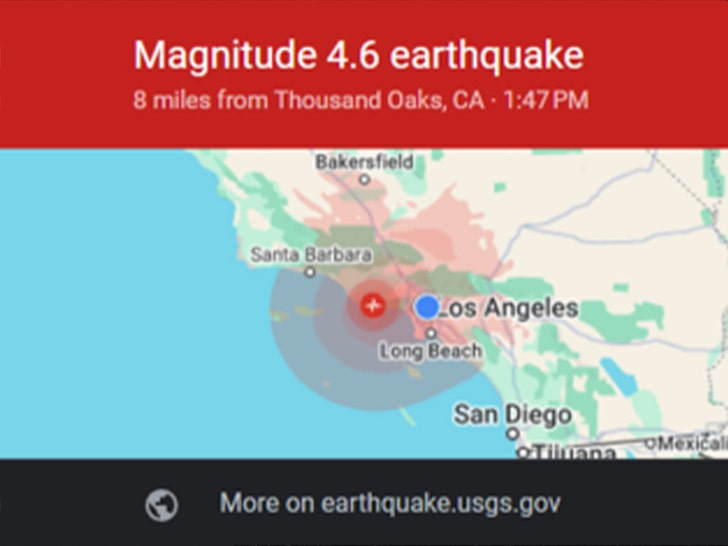Click the Santa Barbara map label
The width and height of the screenshot is (728, 546).
tap(311, 255)
